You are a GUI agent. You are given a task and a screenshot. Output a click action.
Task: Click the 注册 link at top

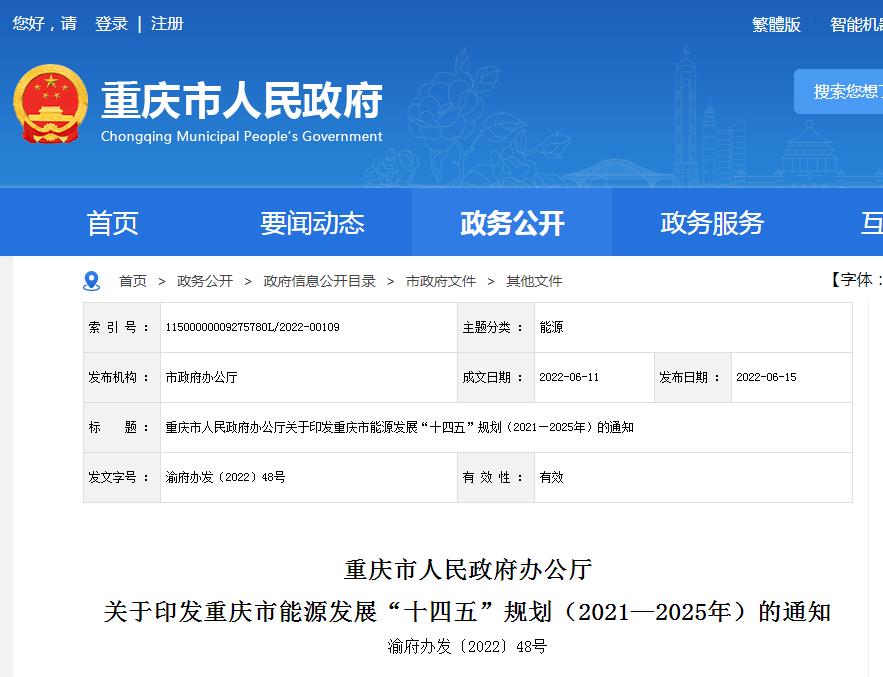[x=167, y=23]
